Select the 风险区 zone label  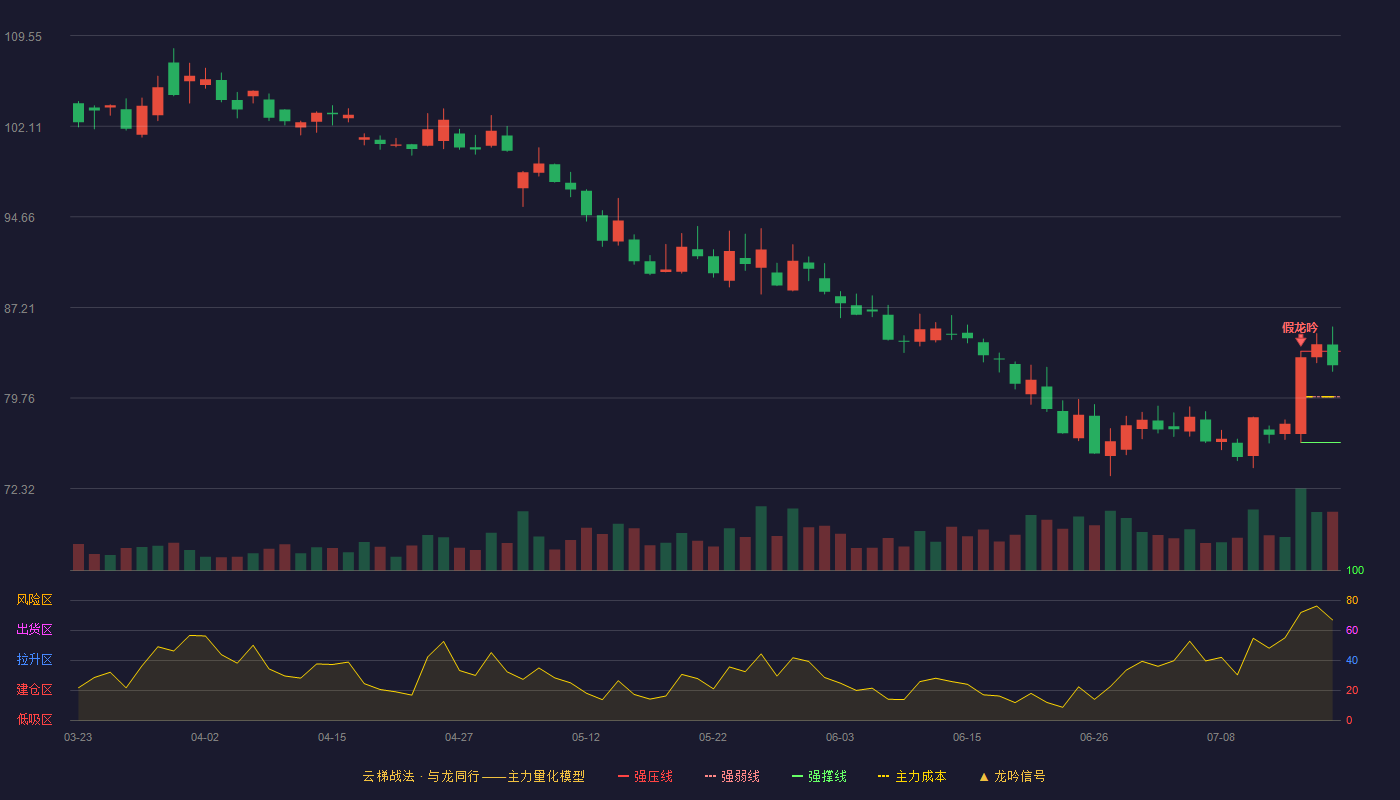34,600
